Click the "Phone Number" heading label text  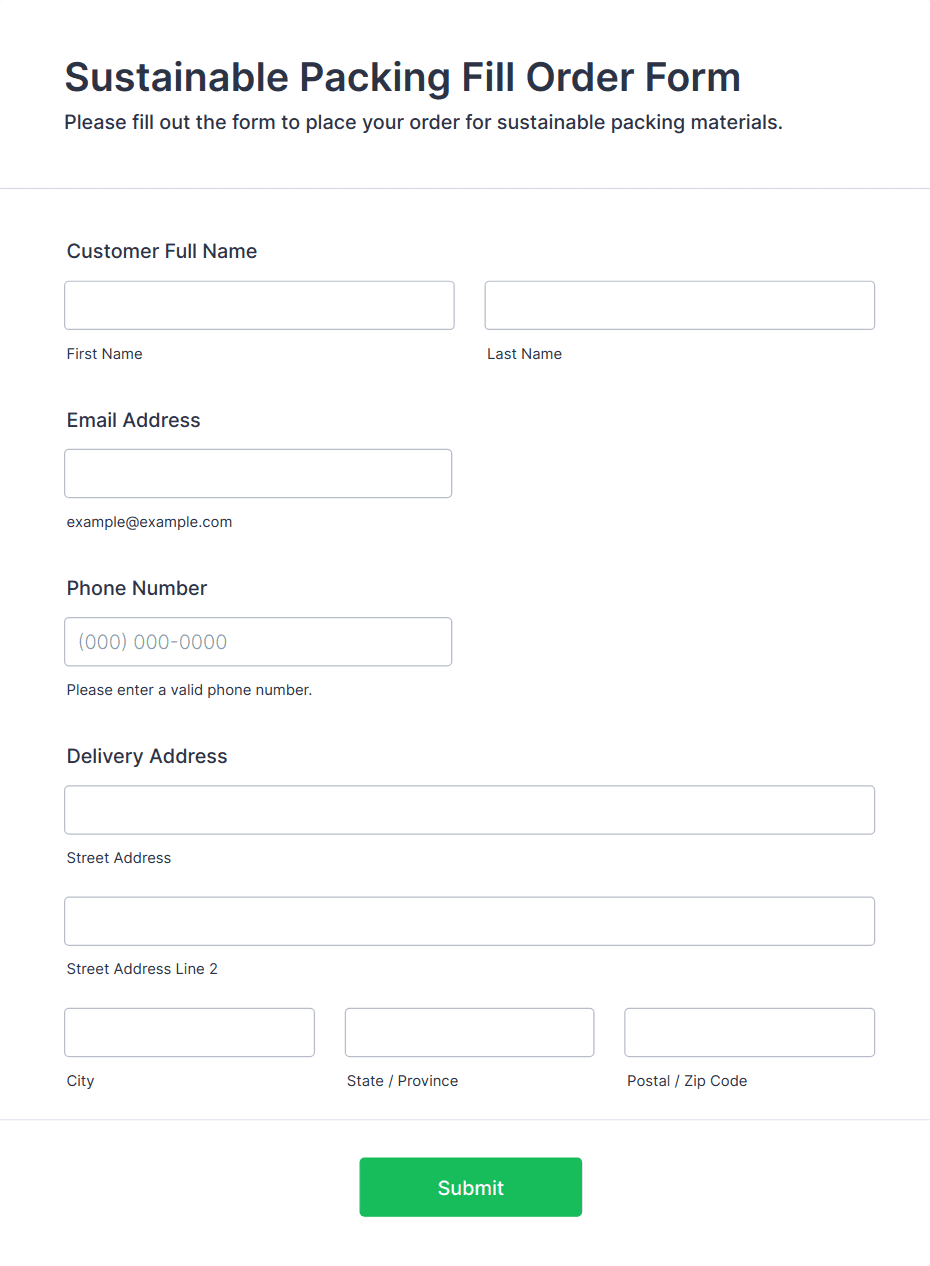[x=137, y=588]
